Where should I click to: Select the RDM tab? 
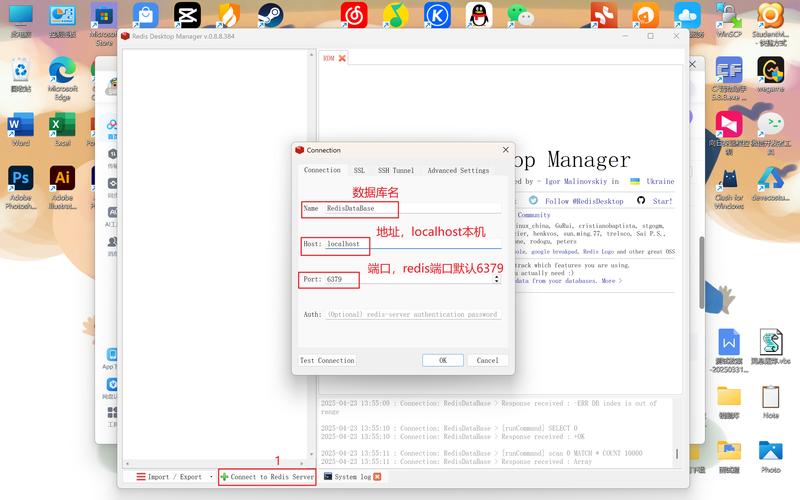click(x=329, y=58)
